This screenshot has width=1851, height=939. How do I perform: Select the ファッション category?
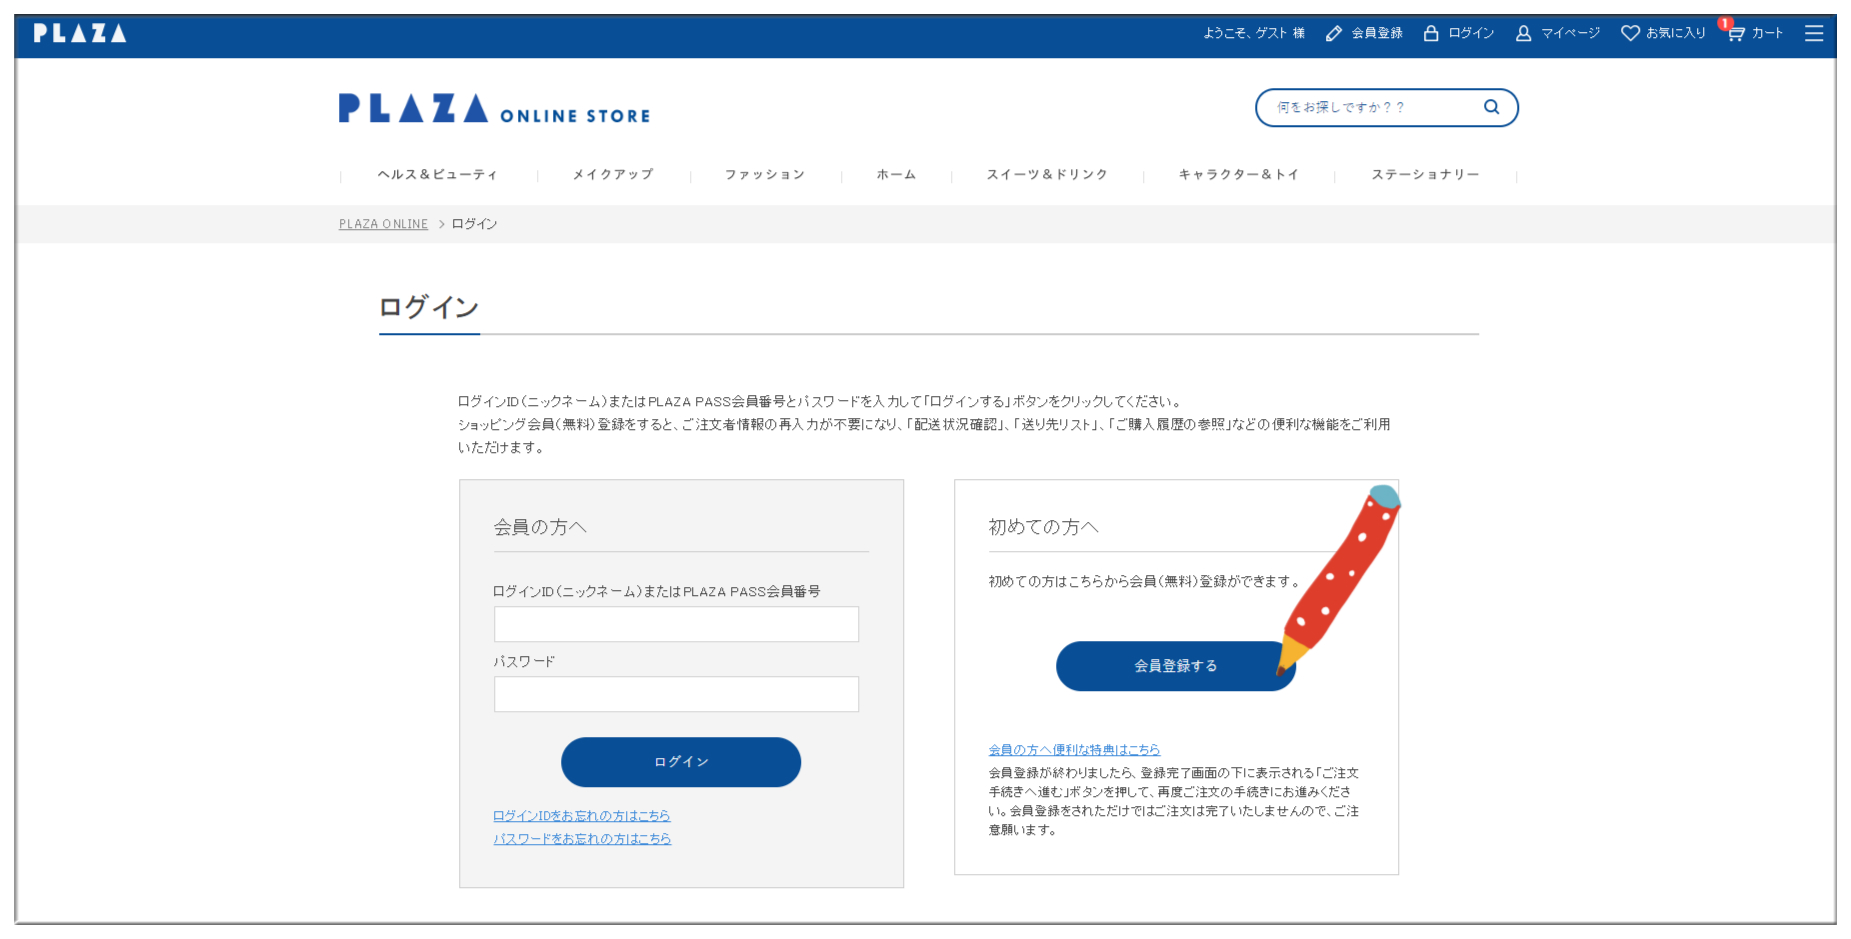(765, 175)
